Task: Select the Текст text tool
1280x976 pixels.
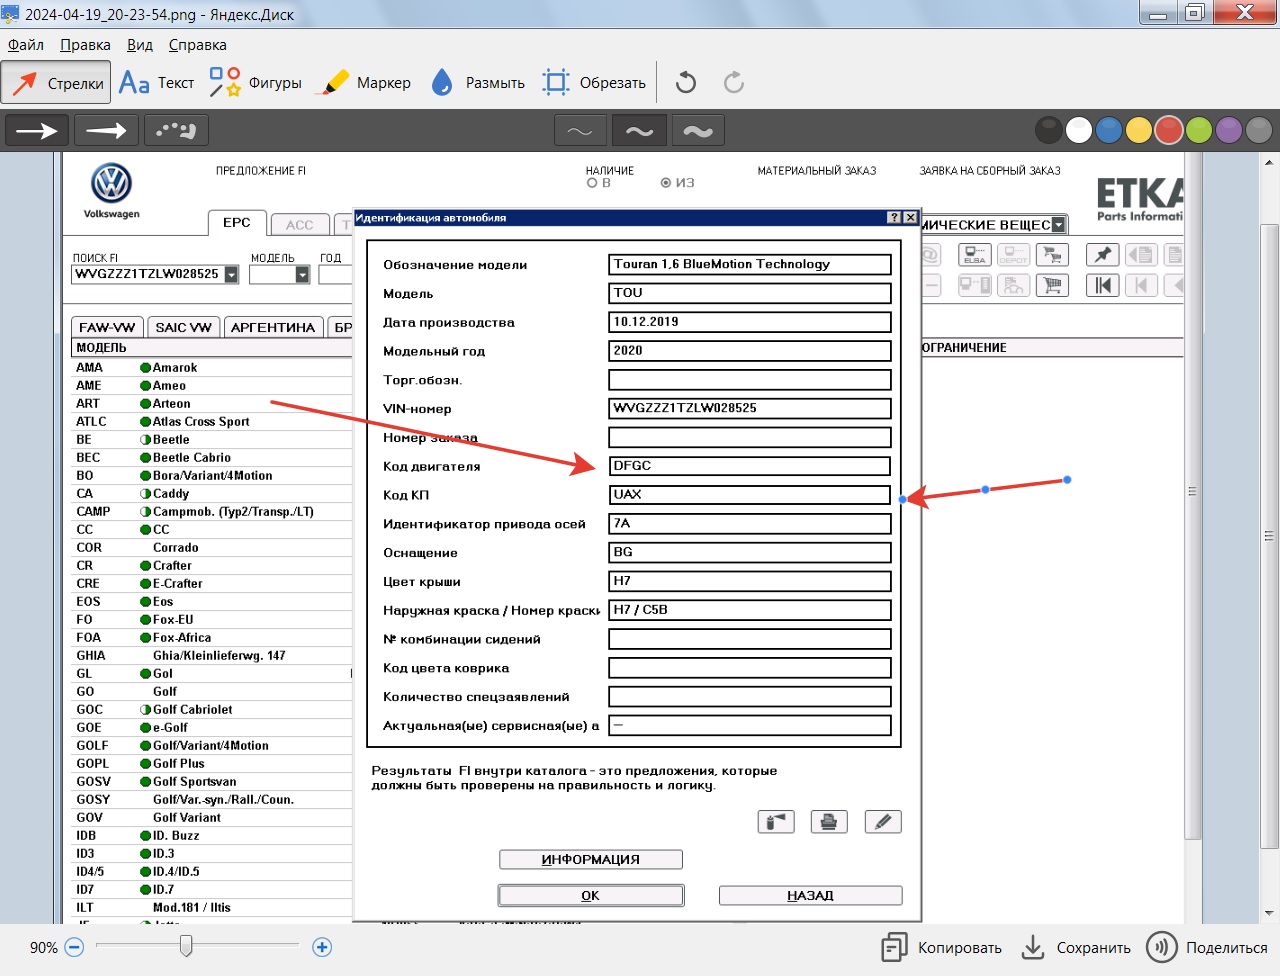Action: coord(157,83)
